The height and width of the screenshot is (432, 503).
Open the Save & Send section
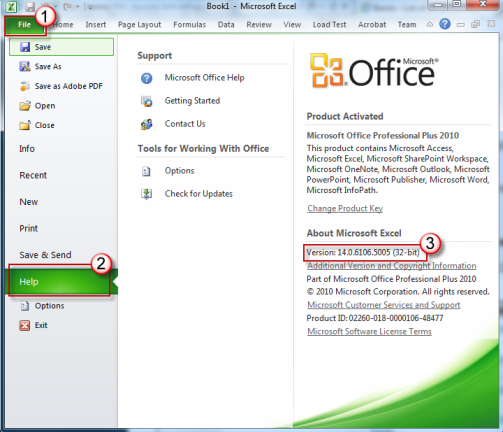45,255
